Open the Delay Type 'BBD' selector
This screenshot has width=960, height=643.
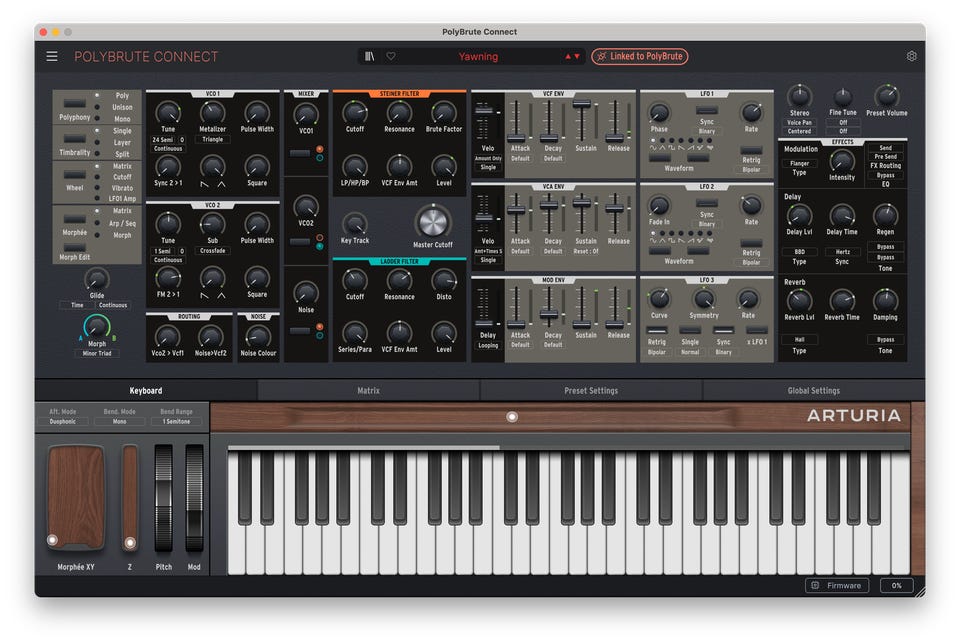pyautogui.click(x=799, y=252)
